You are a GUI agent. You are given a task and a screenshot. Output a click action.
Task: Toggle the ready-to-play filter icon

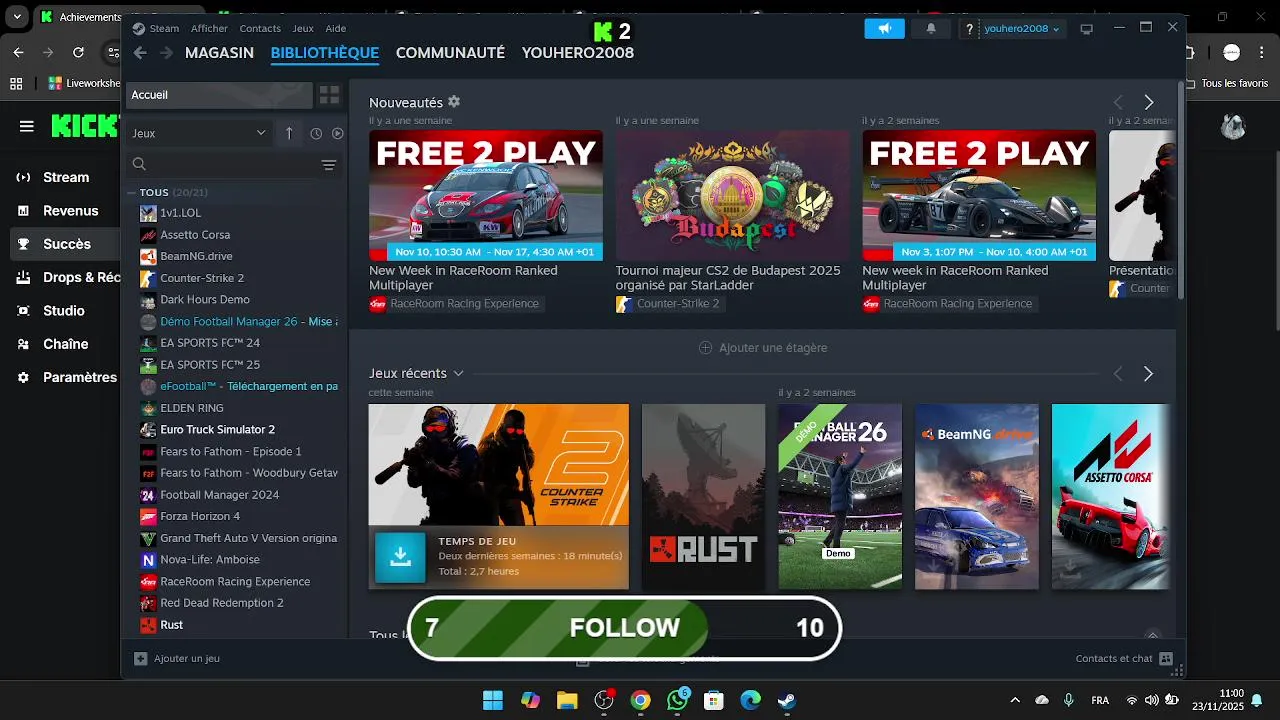pos(337,133)
